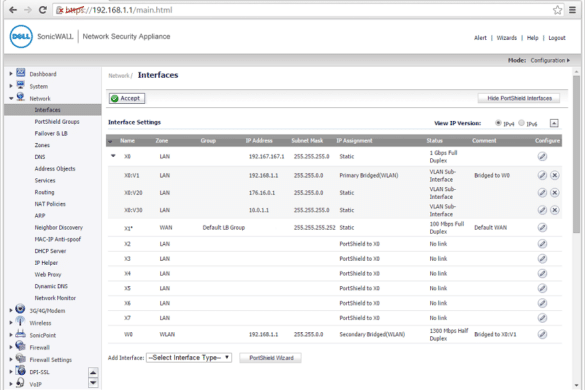
Task: Select the IPv6 radio button
Action: (x=521, y=123)
